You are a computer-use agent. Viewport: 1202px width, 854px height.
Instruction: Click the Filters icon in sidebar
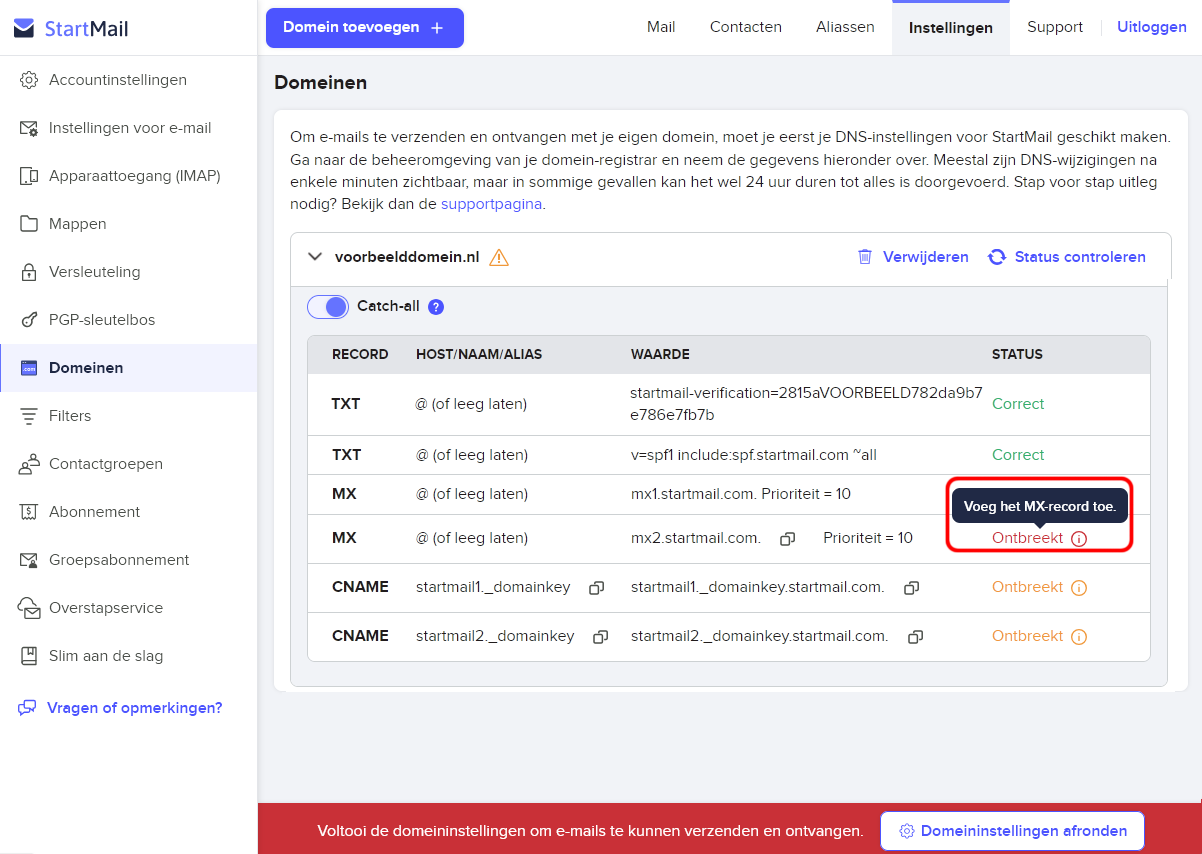(x=29, y=416)
